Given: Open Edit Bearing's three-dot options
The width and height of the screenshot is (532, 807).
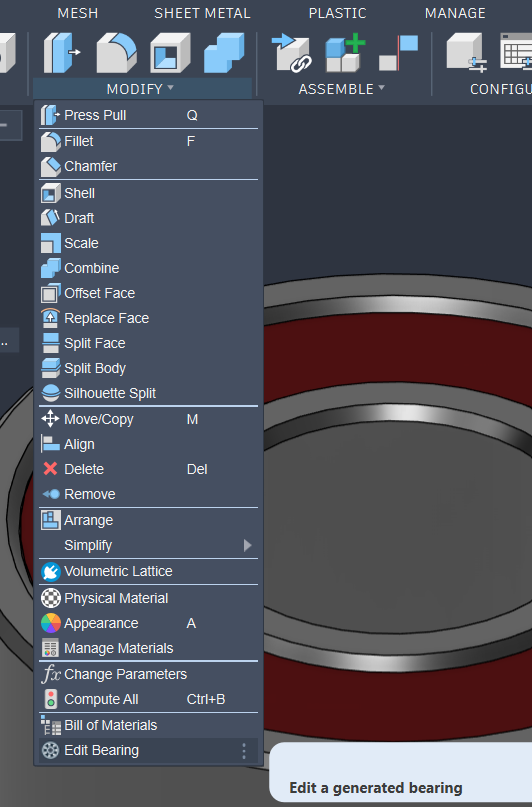Looking at the screenshot, I should (244, 751).
